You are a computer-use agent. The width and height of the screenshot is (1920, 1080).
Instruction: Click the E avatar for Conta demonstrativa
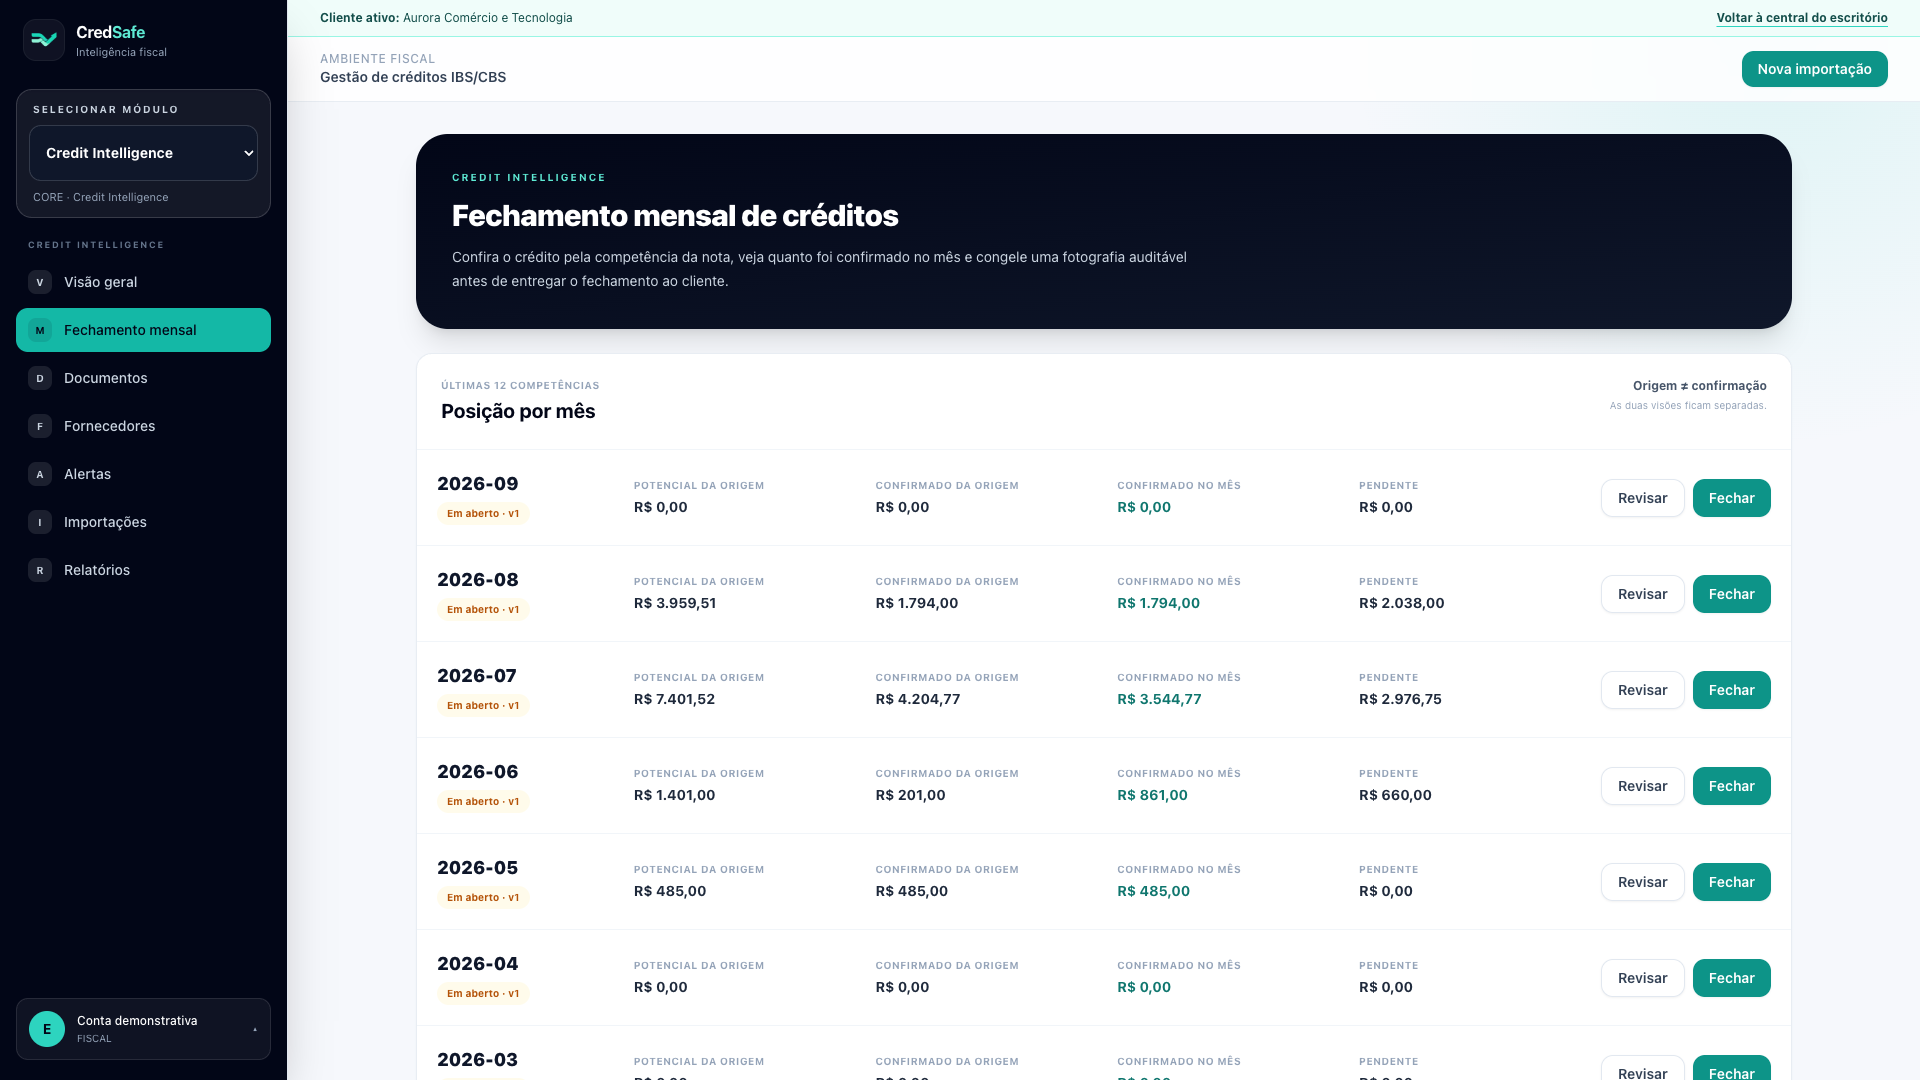pos(47,1029)
